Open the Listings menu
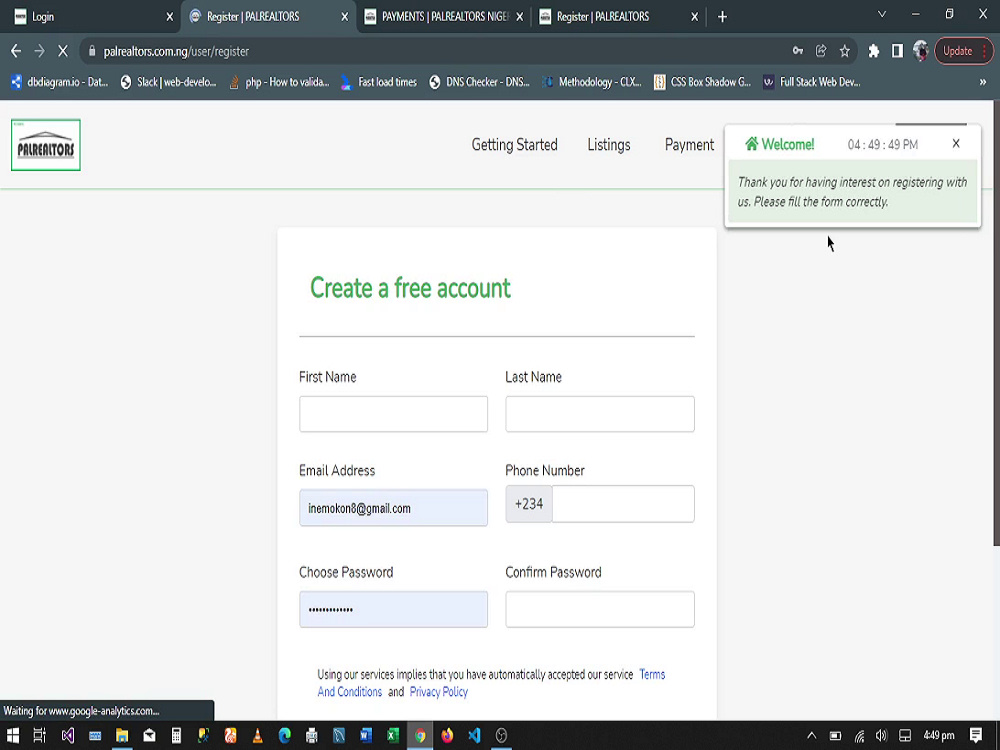The image size is (1000, 750). click(x=608, y=145)
